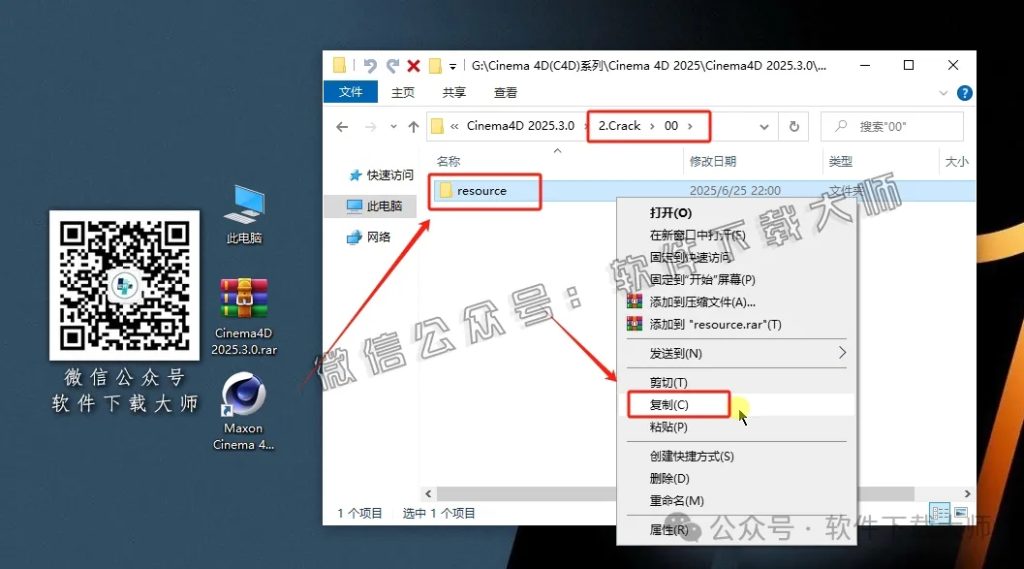Click the 1 个项目 status bar text

tap(359, 513)
